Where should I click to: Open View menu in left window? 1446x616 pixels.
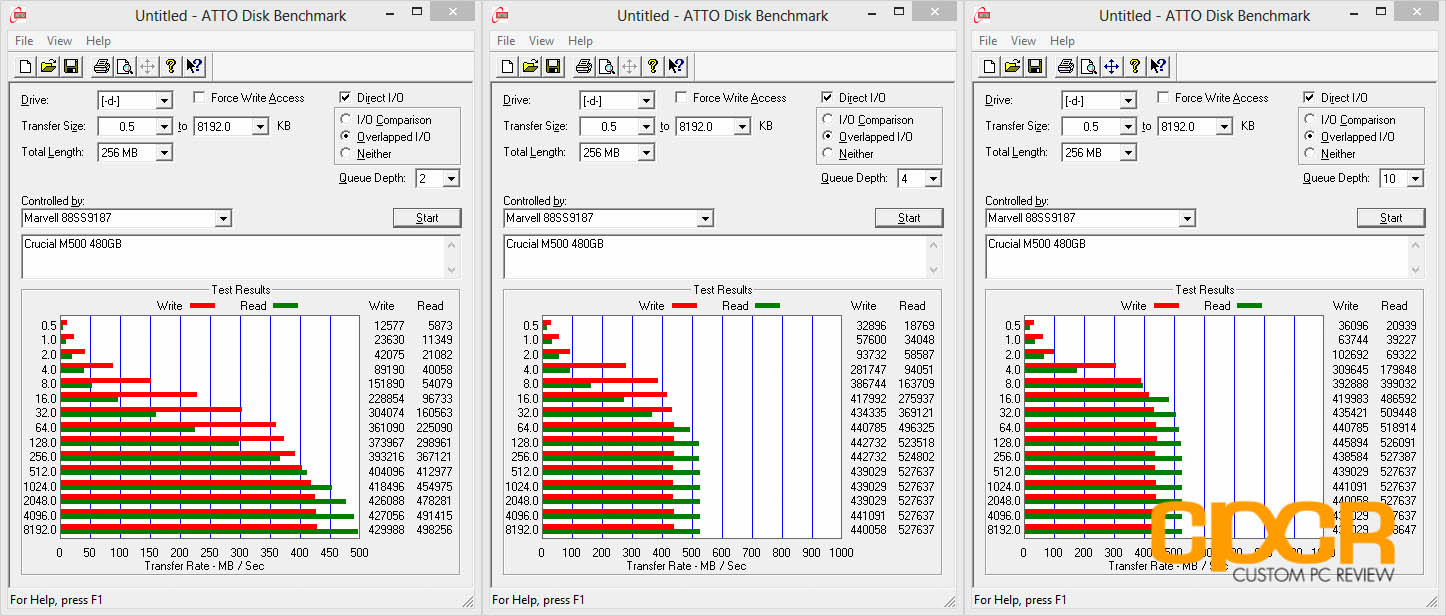[59, 41]
